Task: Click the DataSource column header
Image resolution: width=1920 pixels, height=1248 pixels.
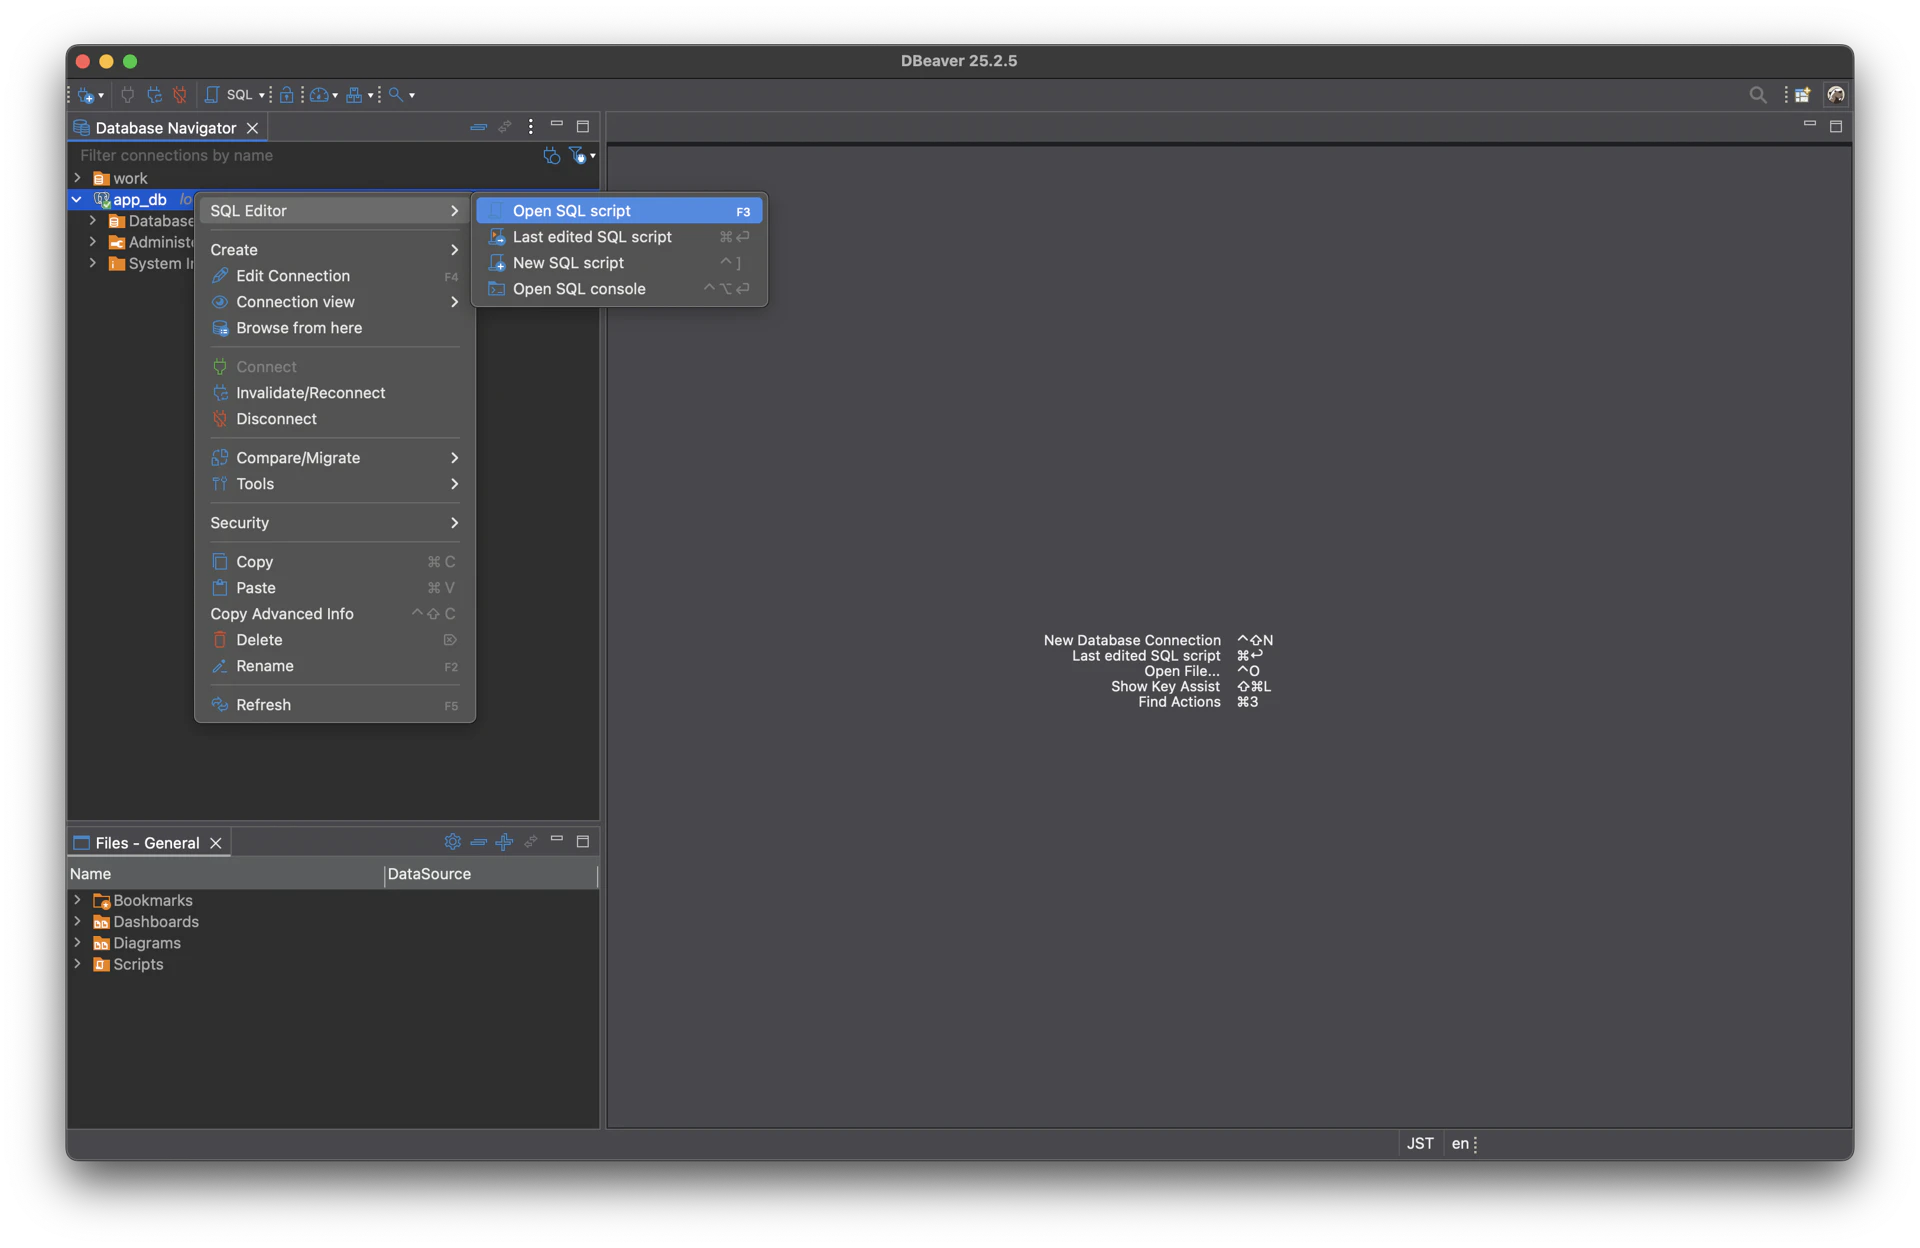Action: tap(490, 874)
